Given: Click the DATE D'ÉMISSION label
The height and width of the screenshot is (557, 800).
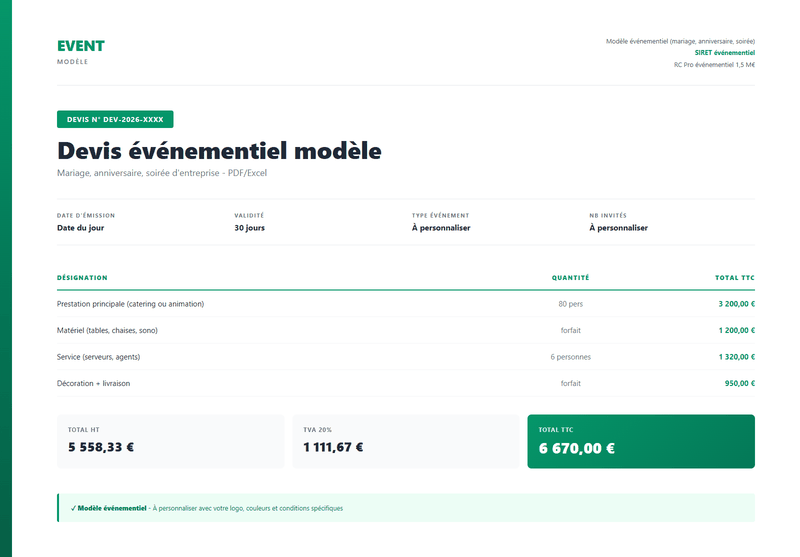Looking at the screenshot, I should [86, 215].
